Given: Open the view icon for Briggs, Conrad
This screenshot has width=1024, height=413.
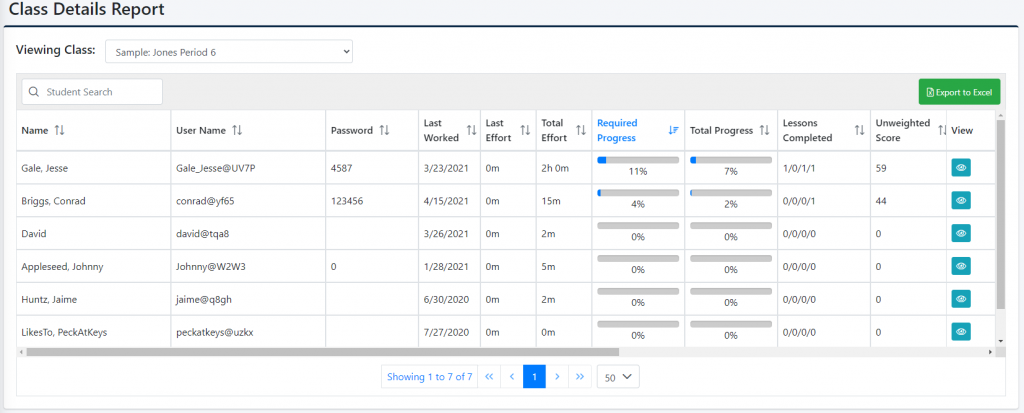Looking at the screenshot, I should coord(961,201).
